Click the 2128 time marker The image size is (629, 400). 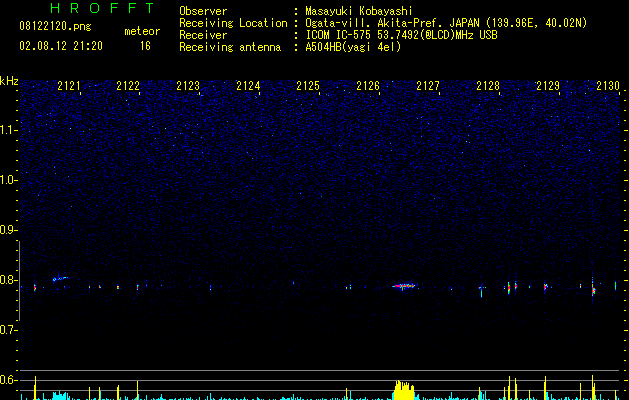click(488, 86)
